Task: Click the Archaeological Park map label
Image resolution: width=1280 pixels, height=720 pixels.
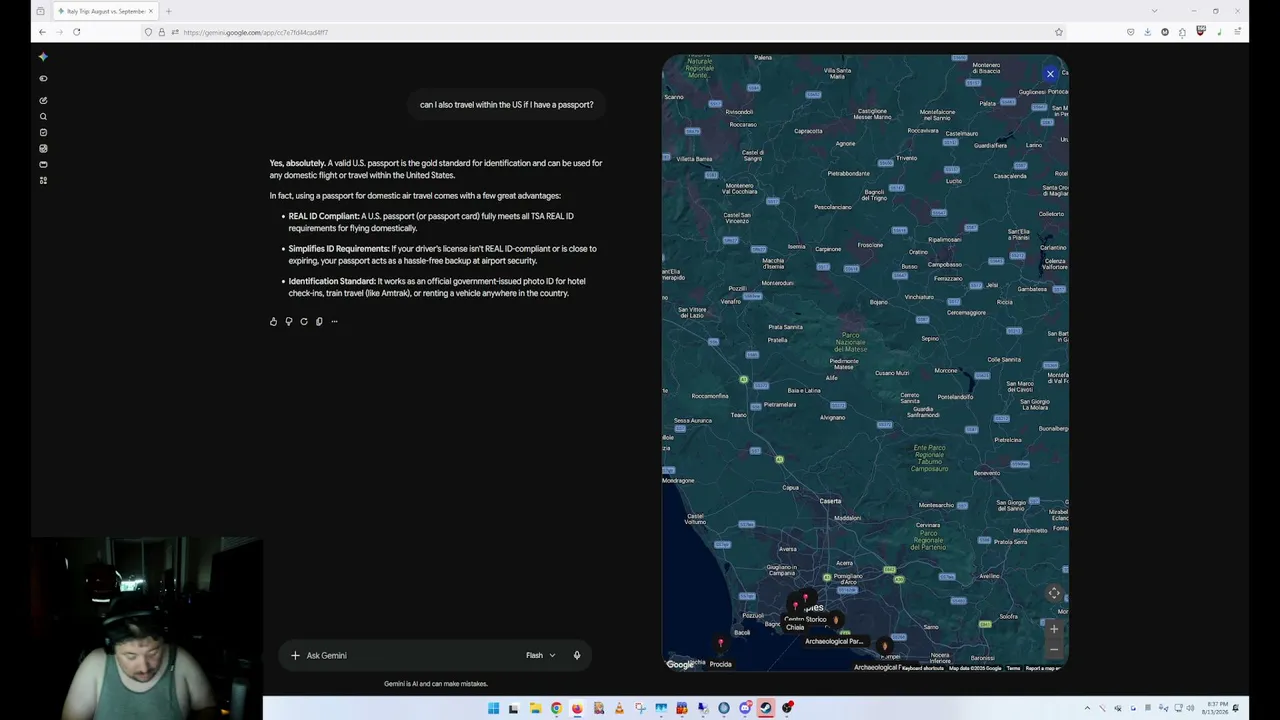Action: 833,641
